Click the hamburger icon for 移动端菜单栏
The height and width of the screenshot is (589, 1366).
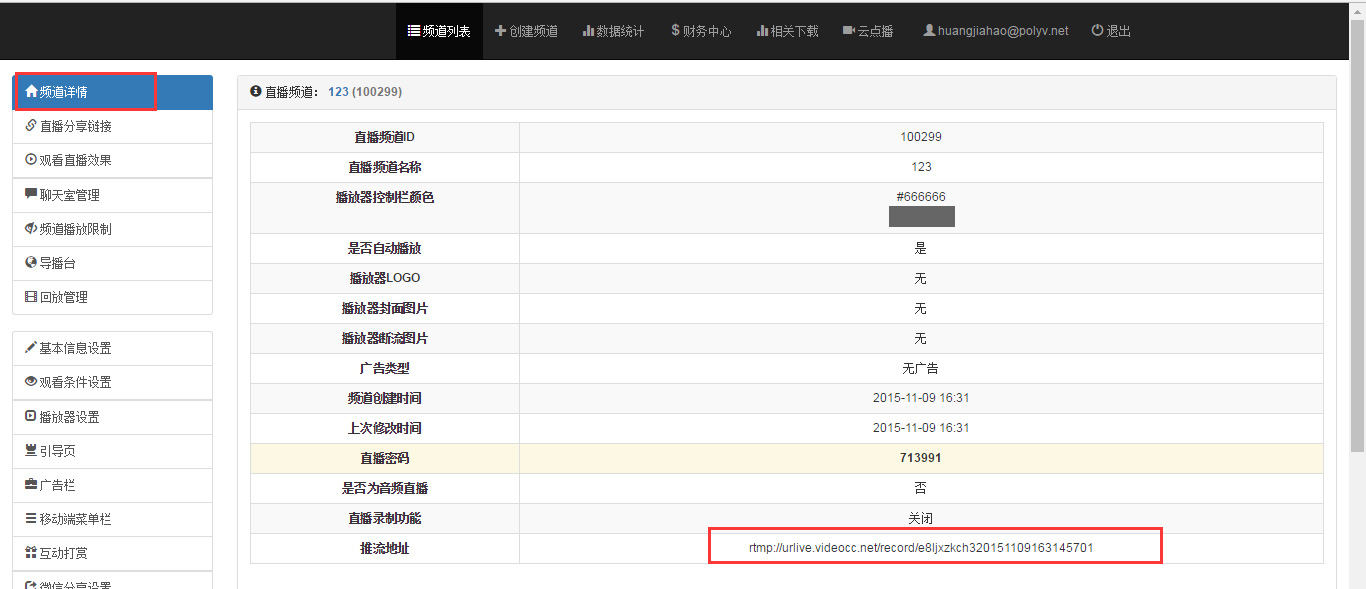31,519
